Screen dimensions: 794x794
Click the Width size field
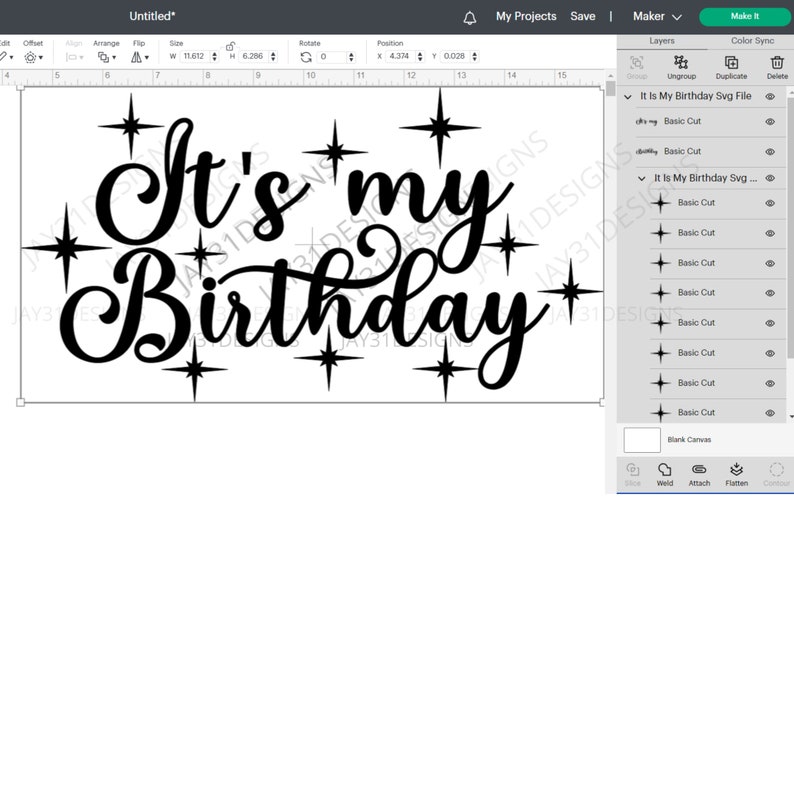194,57
